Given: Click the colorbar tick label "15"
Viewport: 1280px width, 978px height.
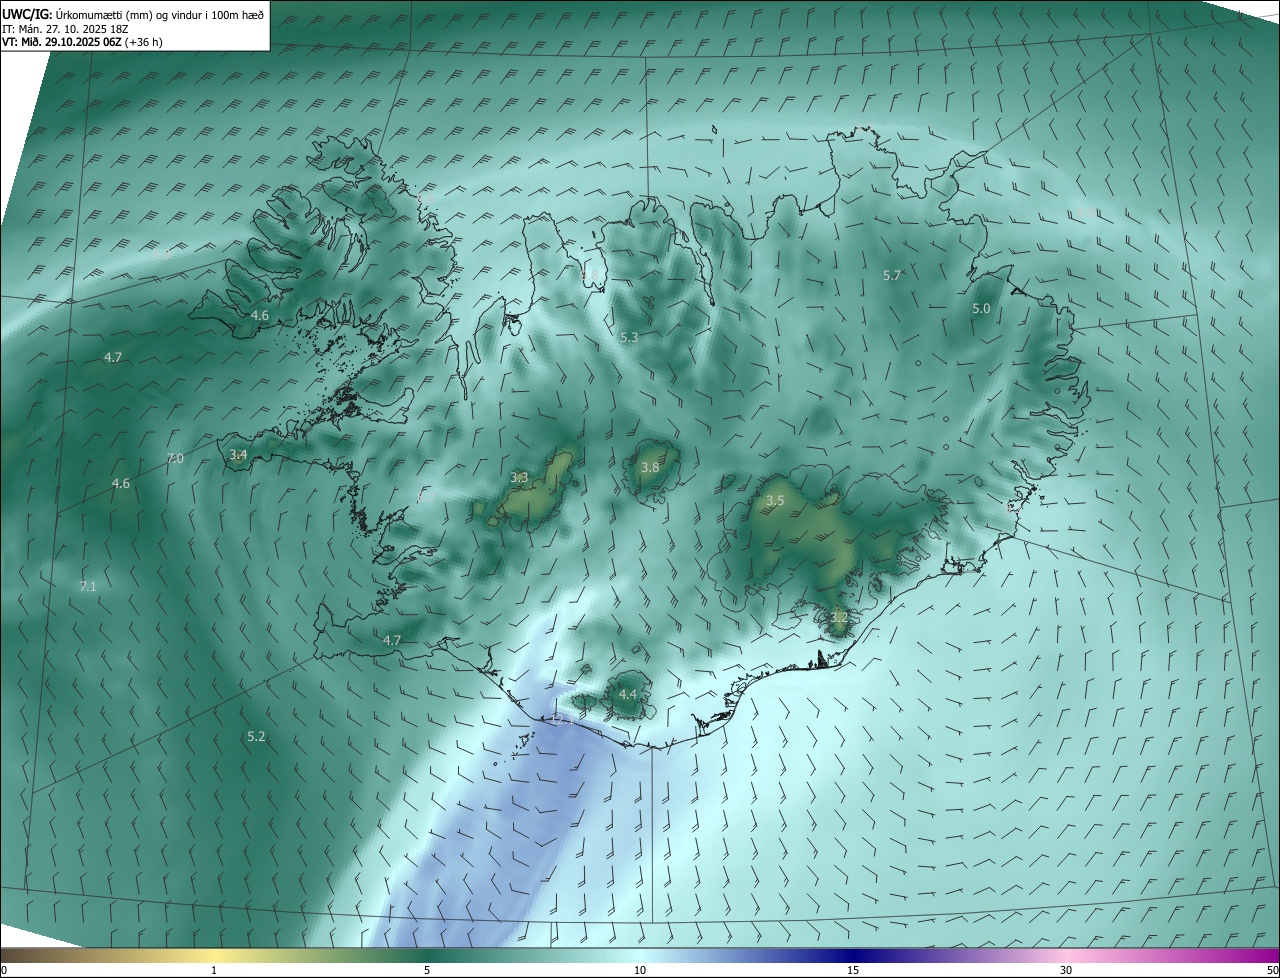Looking at the screenshot, I should coord(853,970).
